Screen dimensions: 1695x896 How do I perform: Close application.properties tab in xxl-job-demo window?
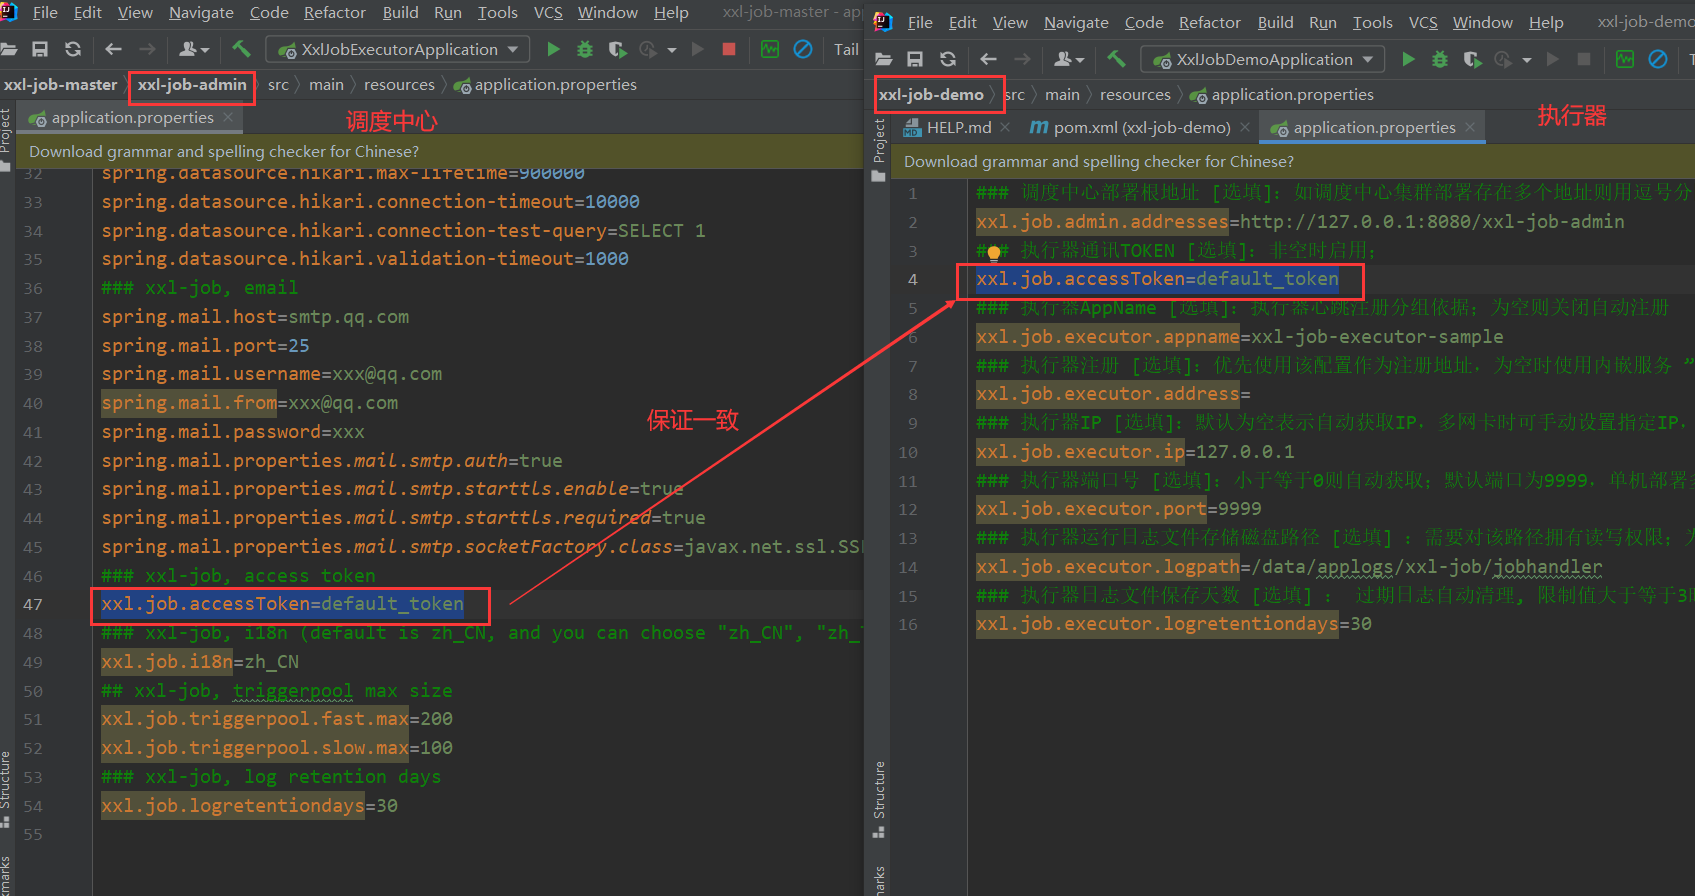click(1470, 127)
